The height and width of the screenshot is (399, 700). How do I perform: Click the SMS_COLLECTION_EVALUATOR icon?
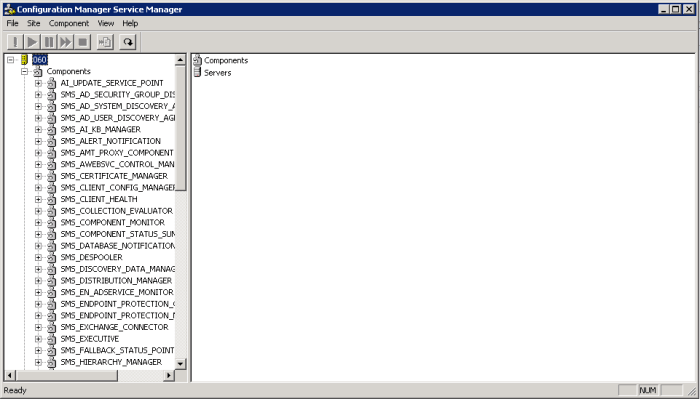pyautogui.click(x=52, y=211)
